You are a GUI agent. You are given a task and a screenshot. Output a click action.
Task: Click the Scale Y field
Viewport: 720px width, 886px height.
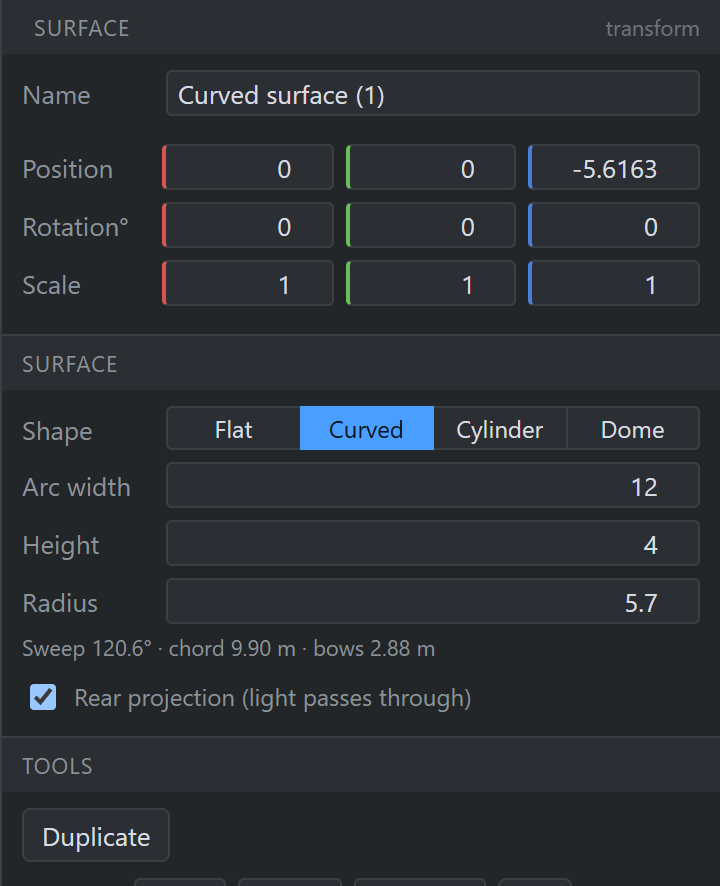tap(431, 284)
